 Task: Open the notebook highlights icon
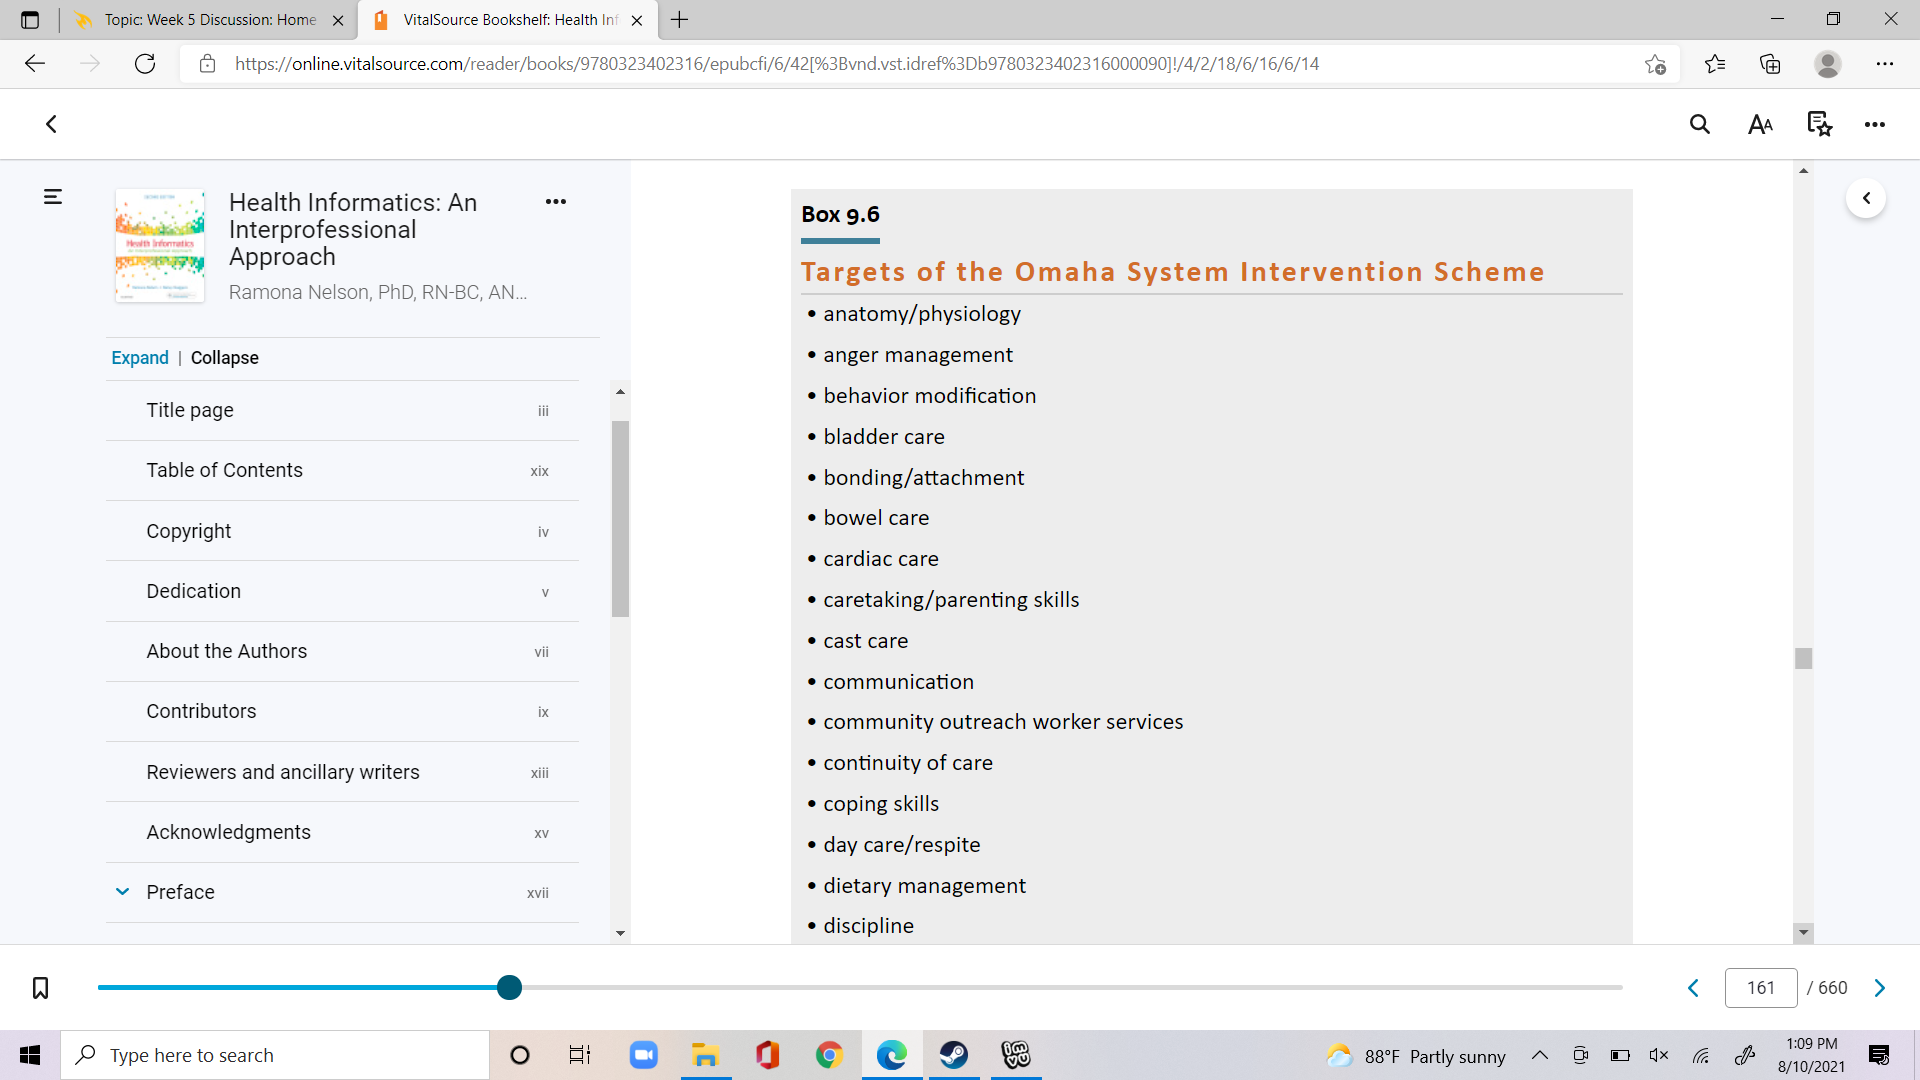(1819, 125)
